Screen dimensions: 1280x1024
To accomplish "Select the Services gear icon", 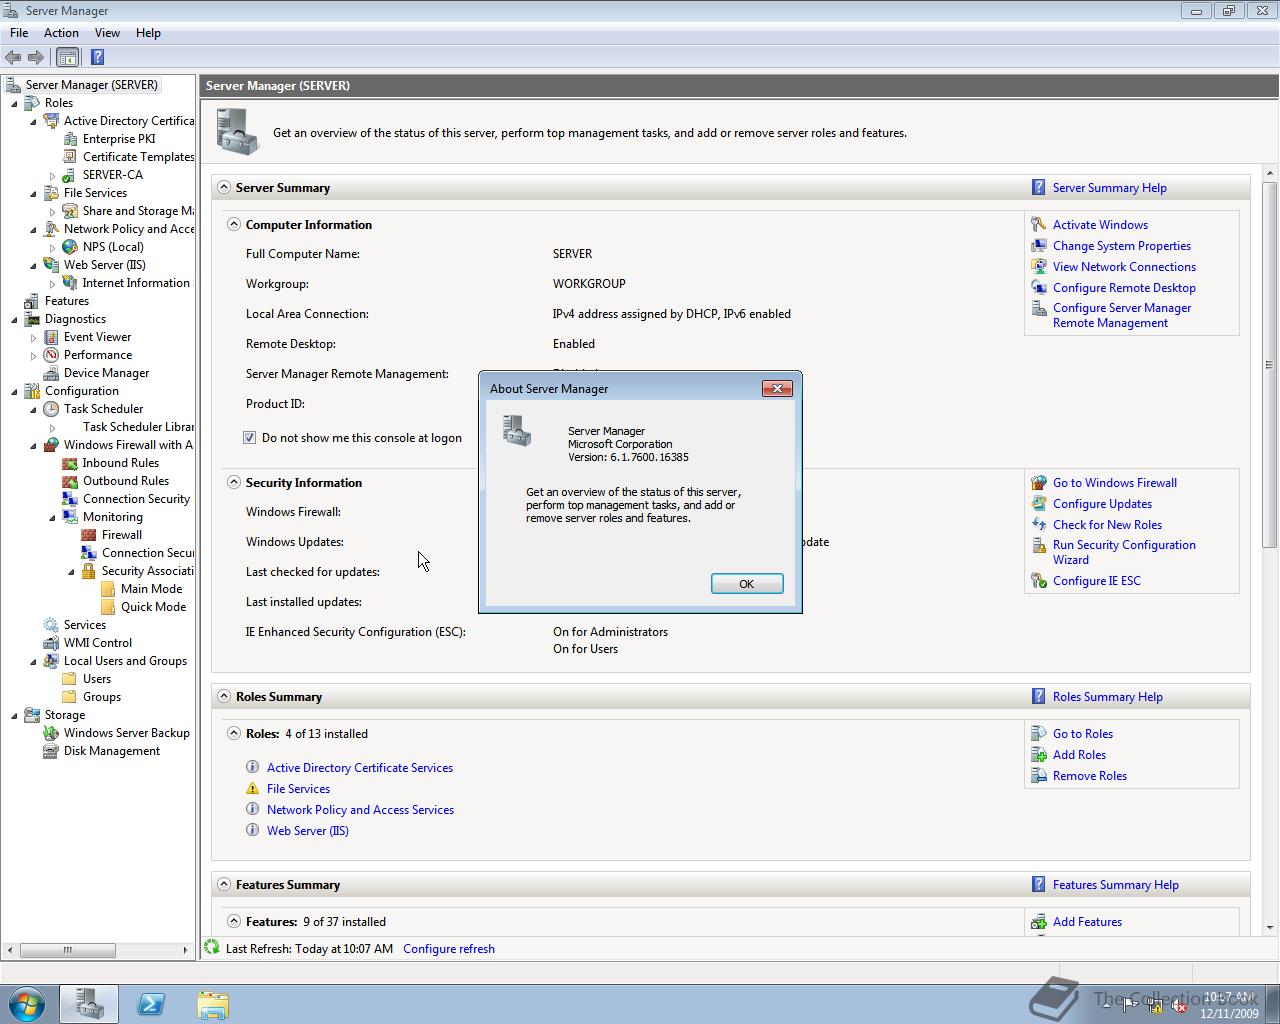I will [51, 625].
